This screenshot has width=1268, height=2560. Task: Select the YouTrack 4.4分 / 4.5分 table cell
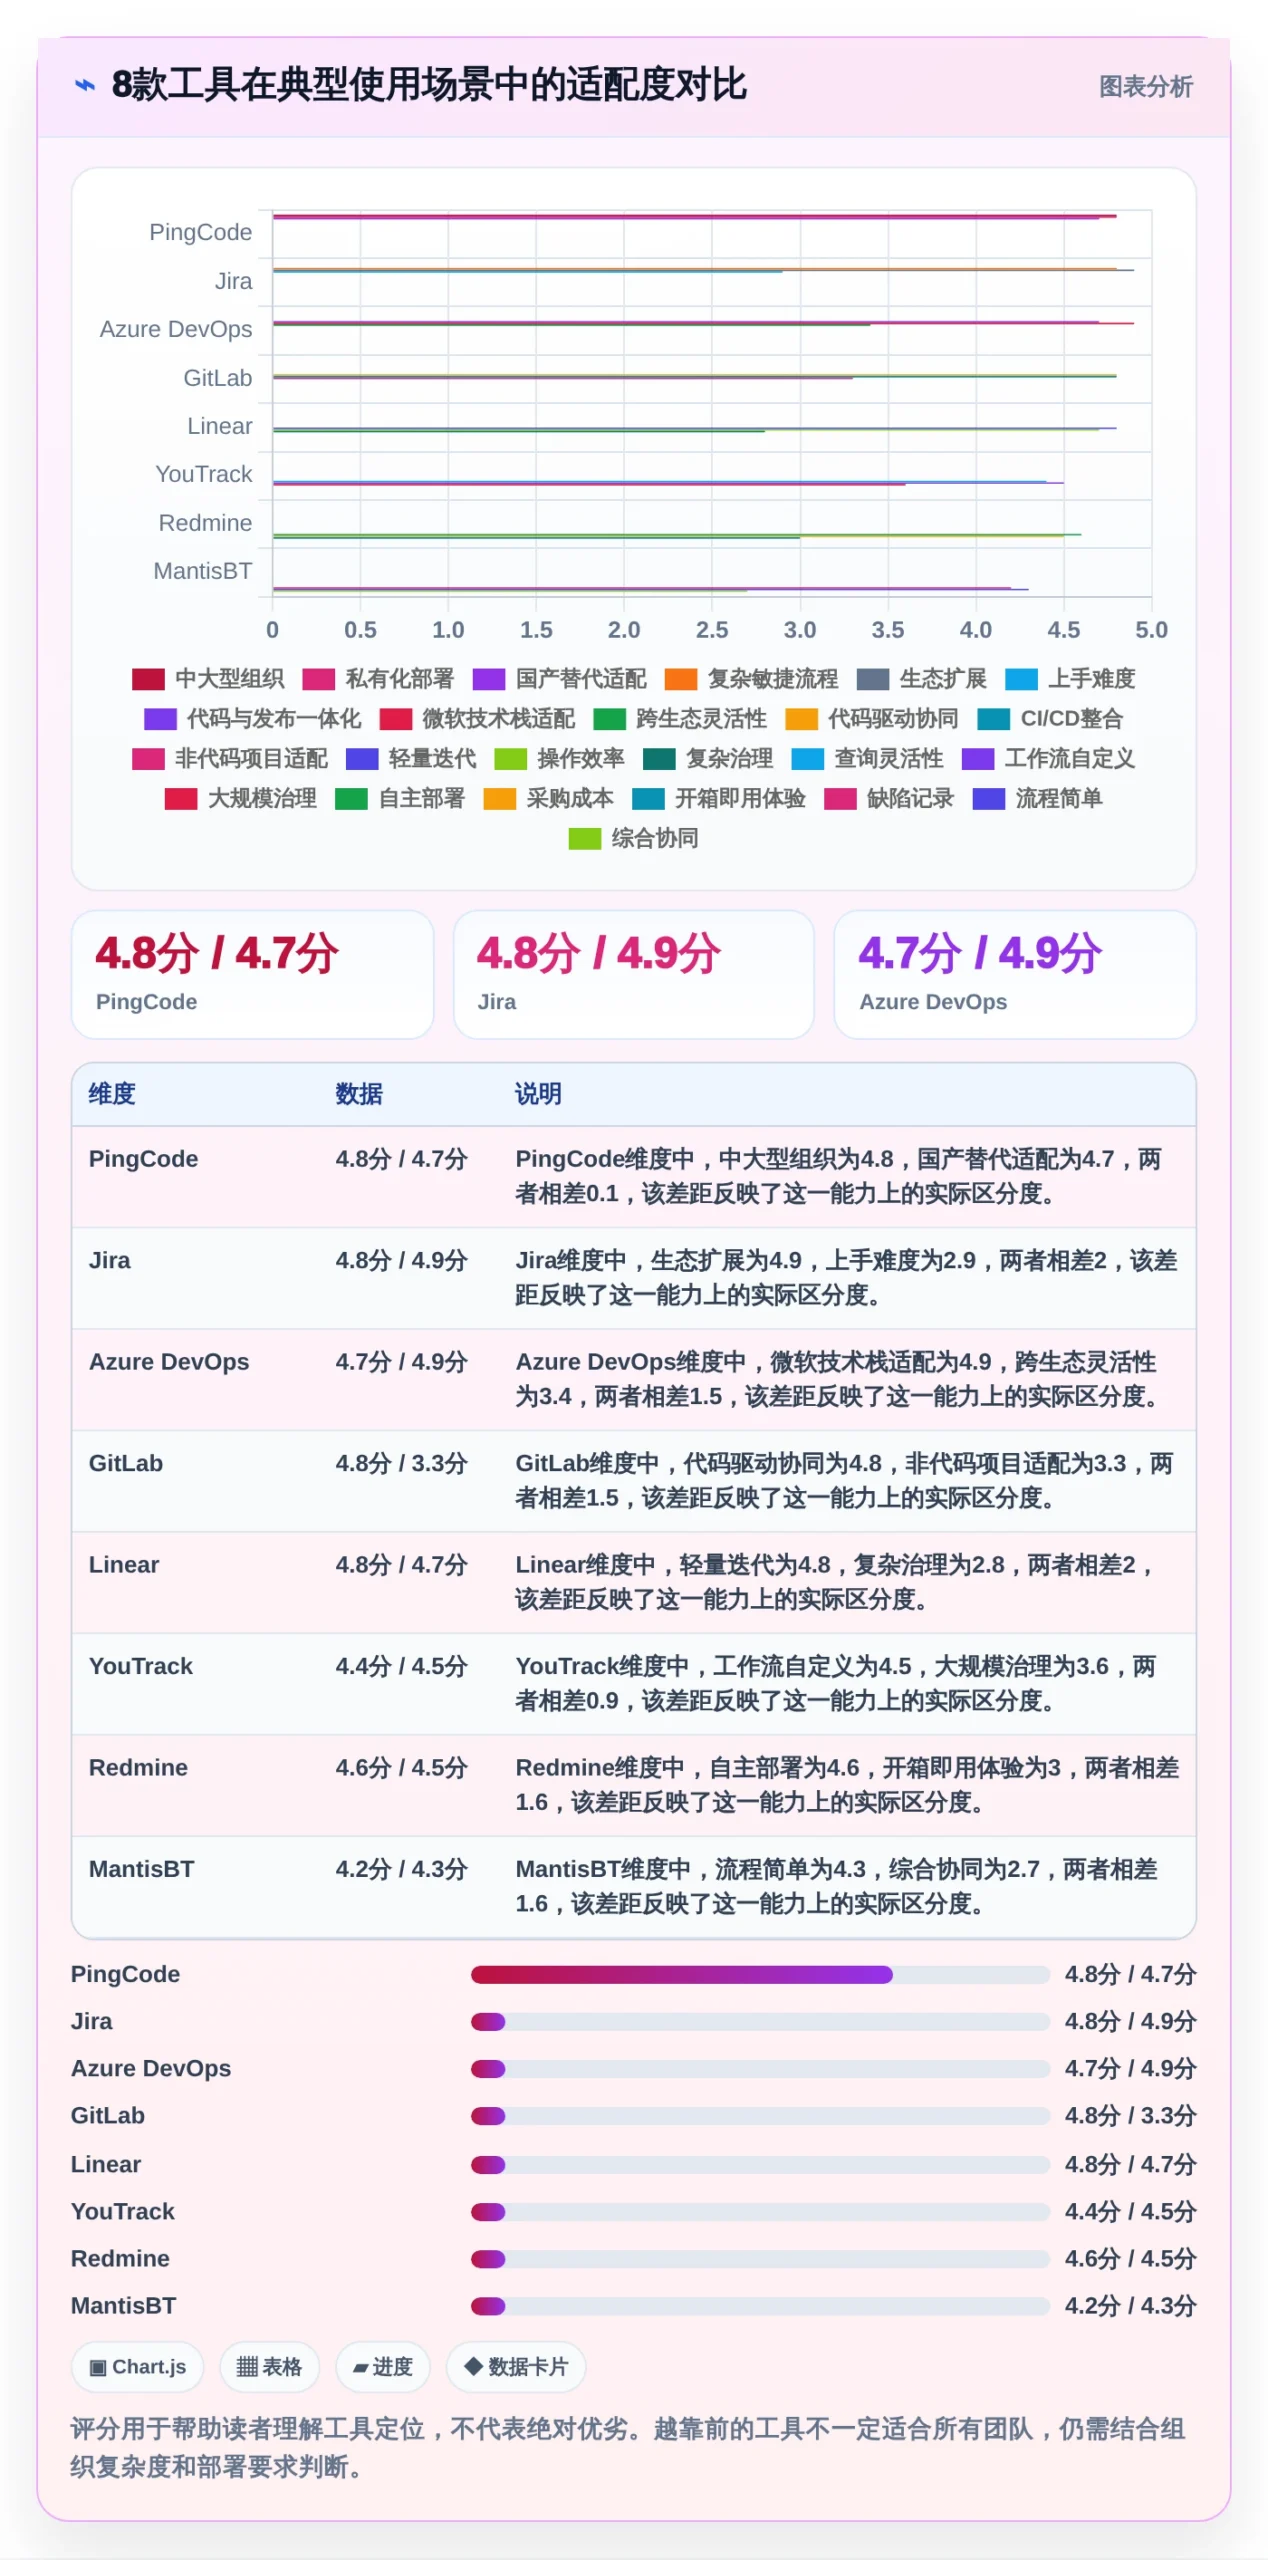click(x=401, y=1667)
